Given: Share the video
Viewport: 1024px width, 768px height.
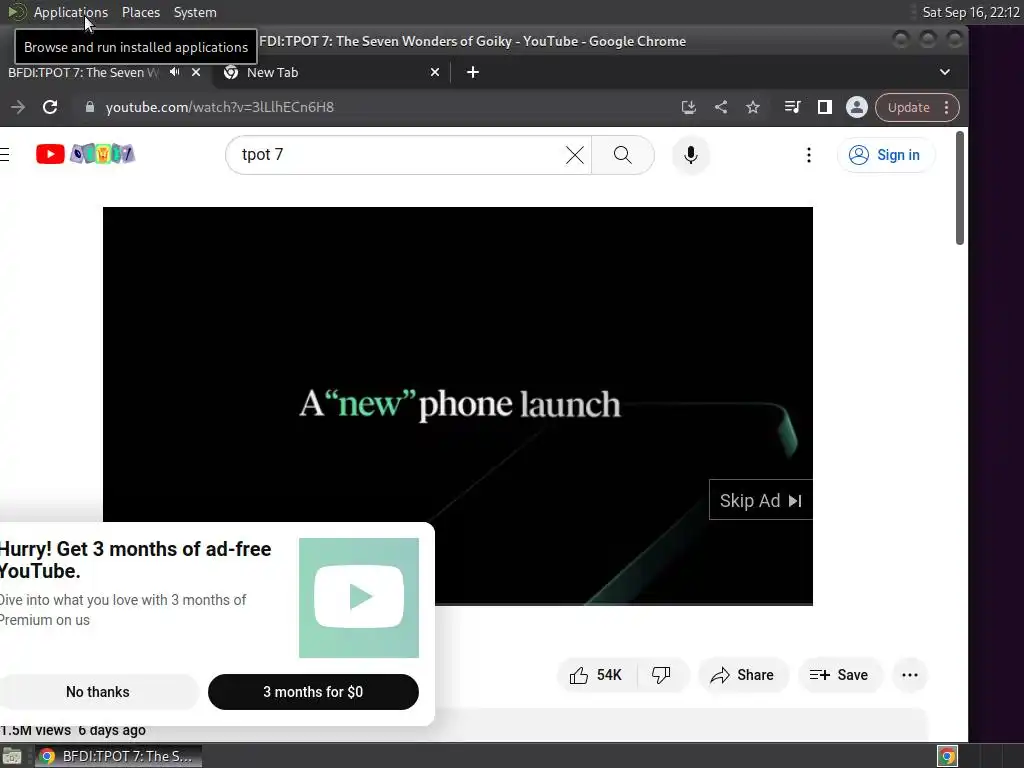Looking at the screenshot, I should pyautogui.click(x=743, y=675).
